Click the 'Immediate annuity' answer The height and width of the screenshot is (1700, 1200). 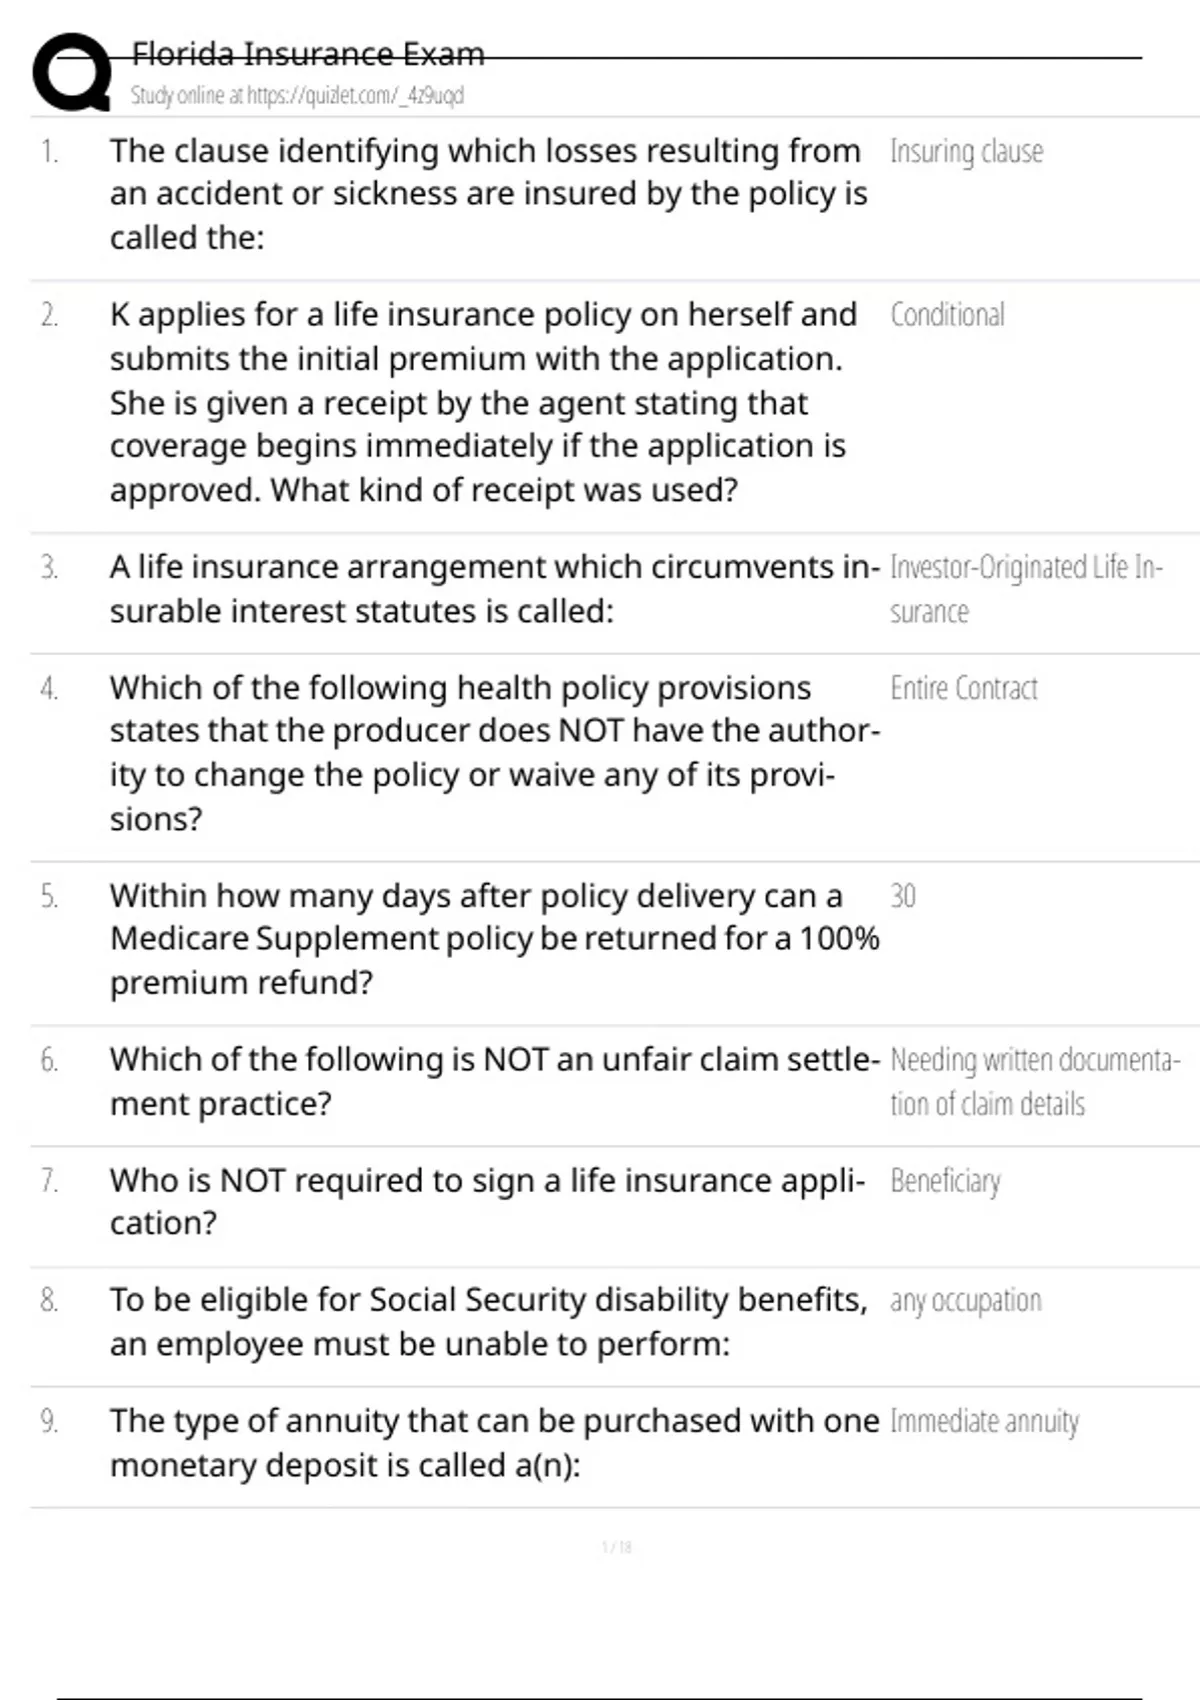(x=984, y=1421)
